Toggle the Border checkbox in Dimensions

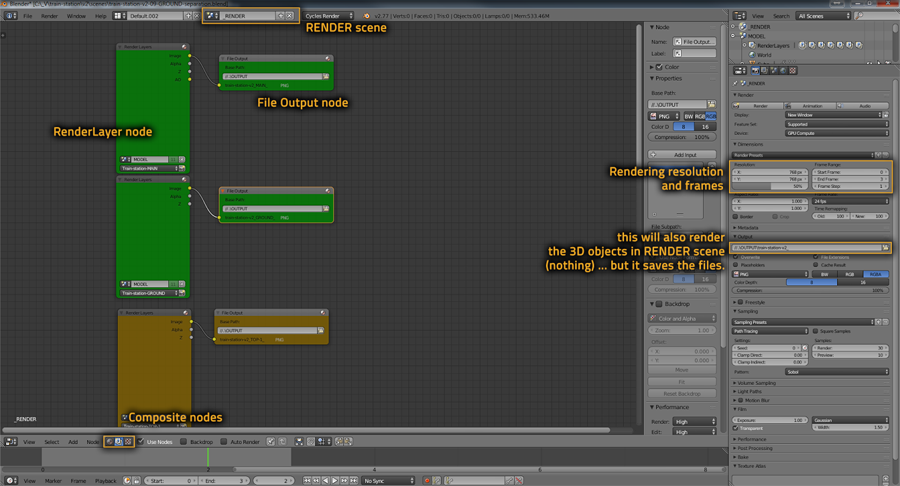click(736, 217)
